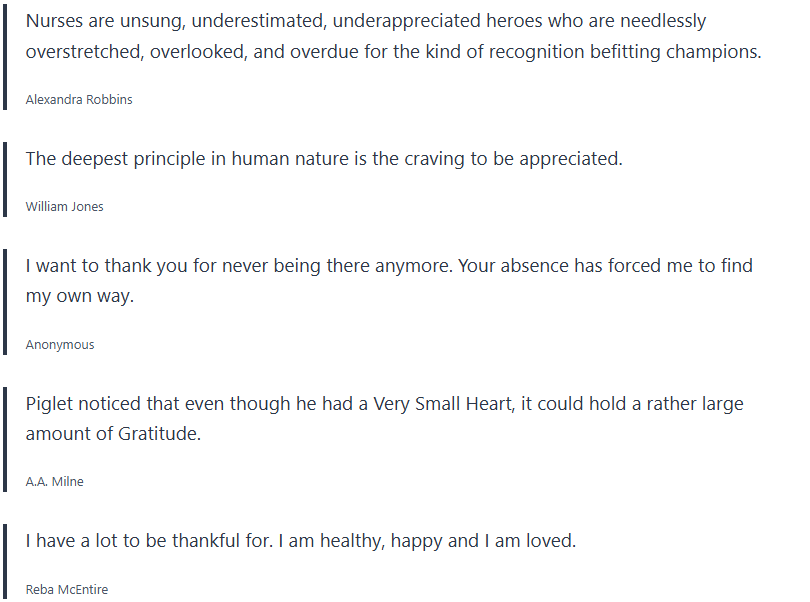
Task: Click the "thank you for never being there" quote
Action: click(x=389, y=281)
